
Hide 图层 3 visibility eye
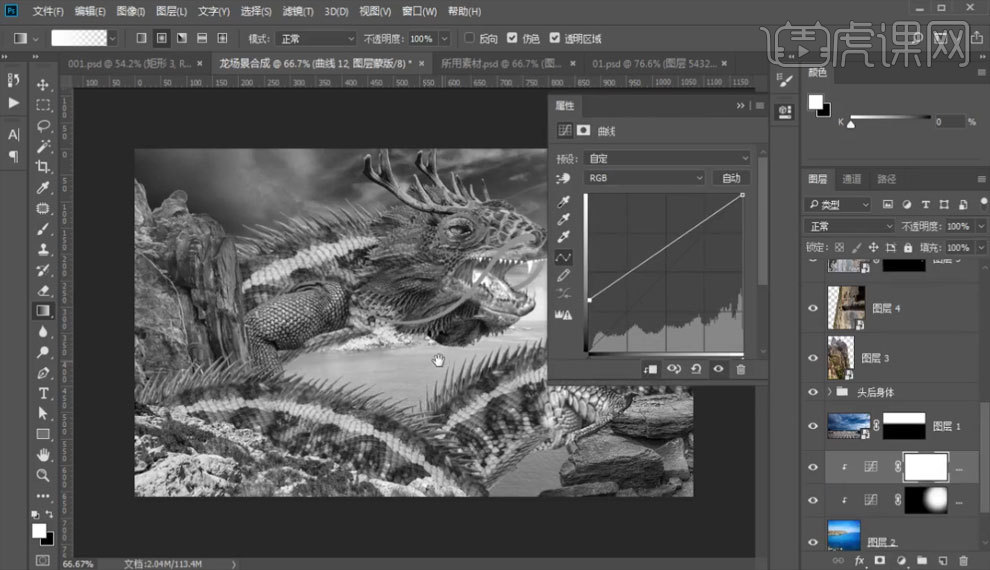pos(813,358)
